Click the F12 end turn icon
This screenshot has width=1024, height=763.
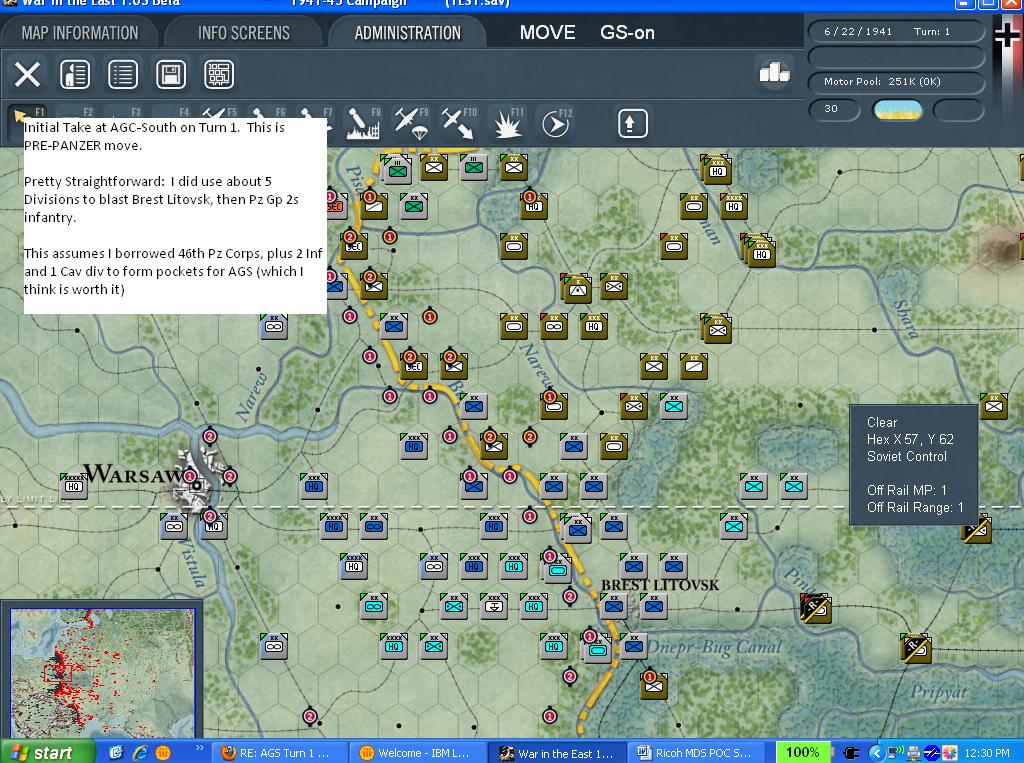(x=556, y=123)
